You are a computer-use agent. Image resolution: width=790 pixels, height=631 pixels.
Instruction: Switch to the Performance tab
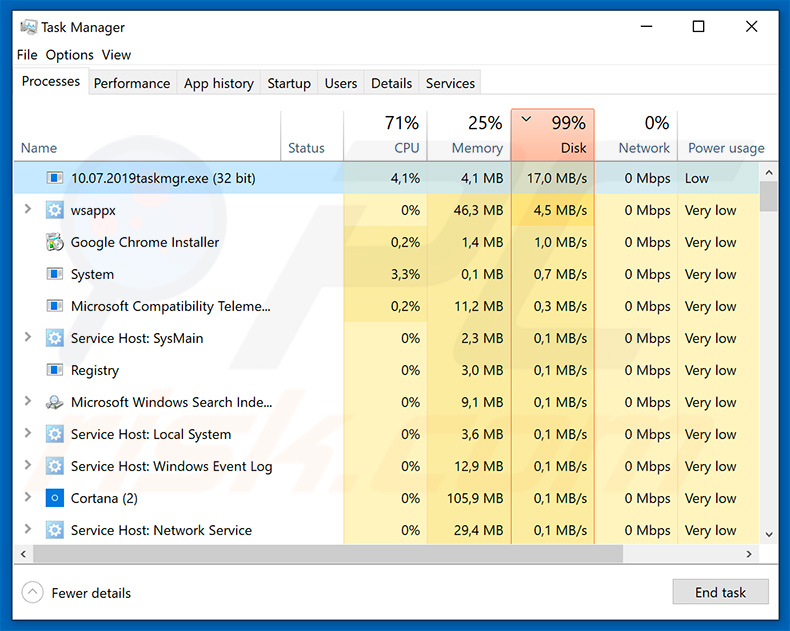click(x=132, y=83)
